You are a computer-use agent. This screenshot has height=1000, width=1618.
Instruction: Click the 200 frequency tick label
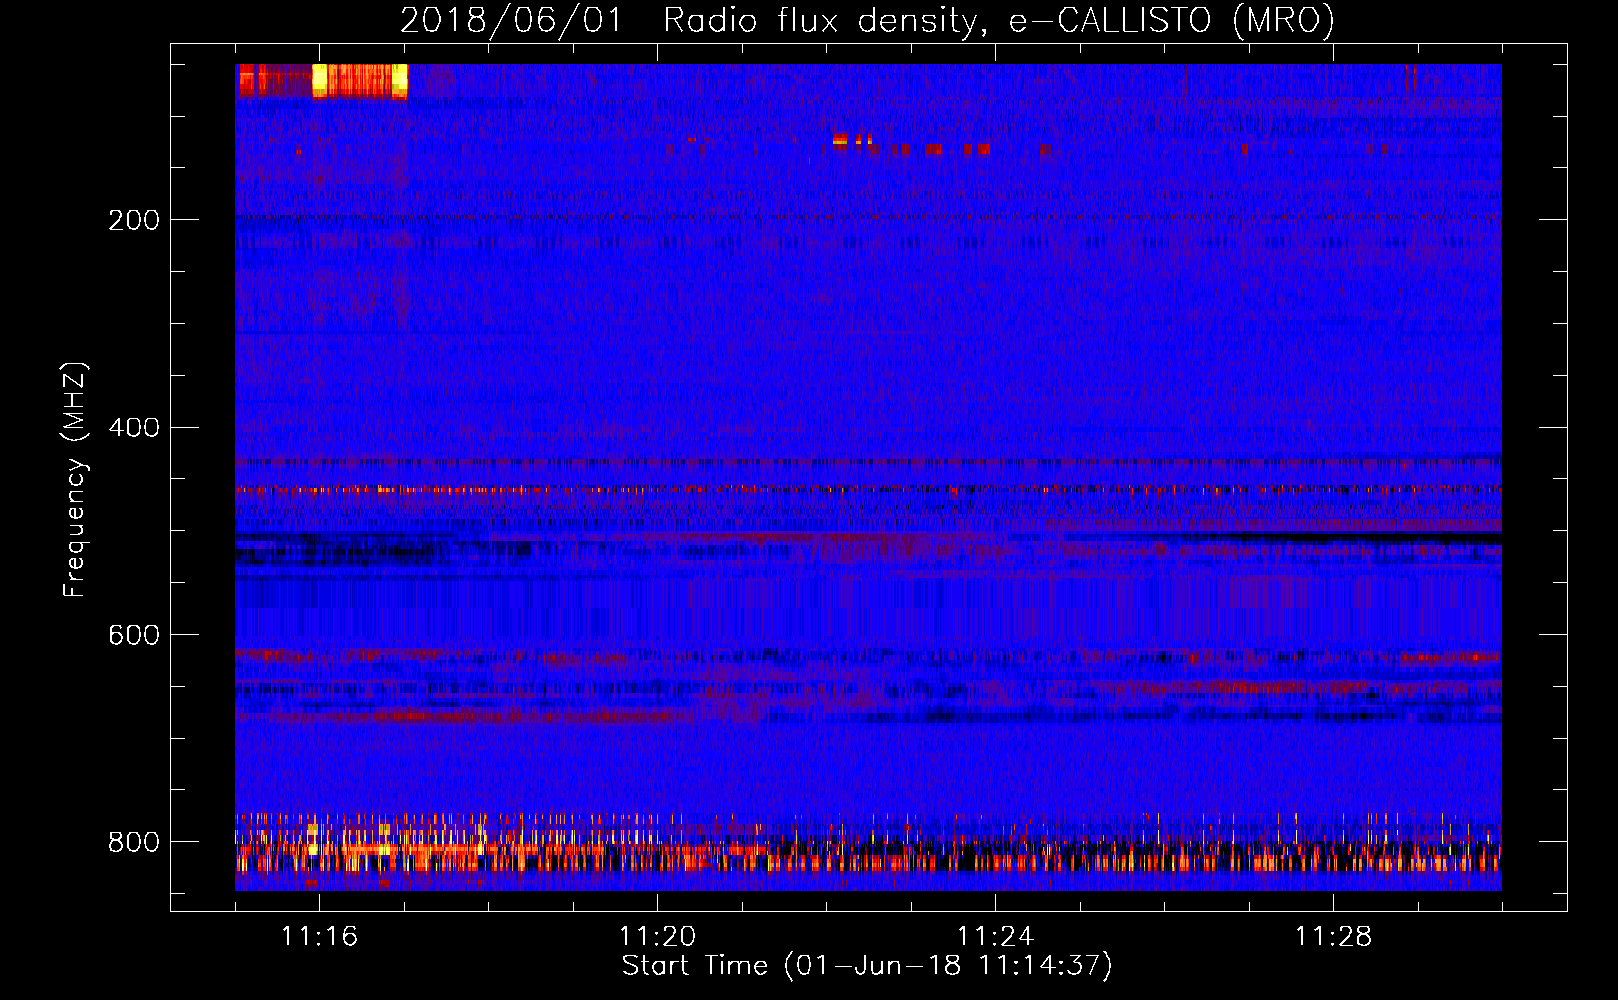click(x=134, y=220)
